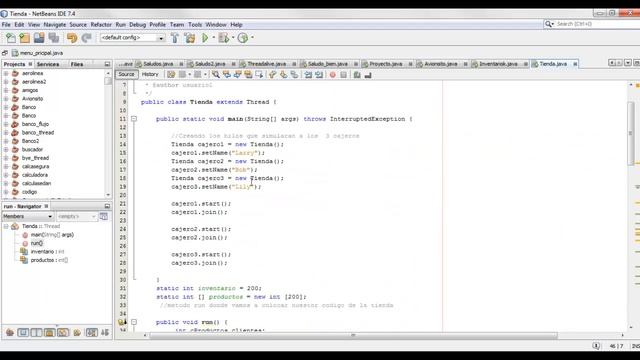Screen dimensions: 640x360
Task: Click the Debug Project icon
Action: (224, 38)
